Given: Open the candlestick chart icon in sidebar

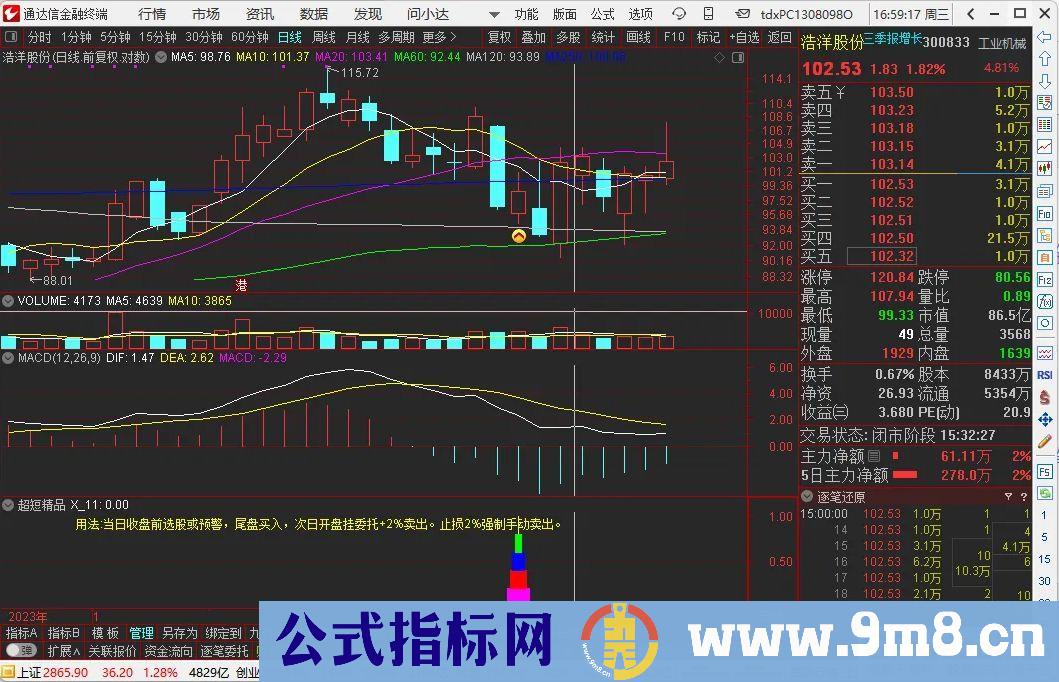Looking at the screenshot, I should pyautogui.click(x=1044, y=168).
